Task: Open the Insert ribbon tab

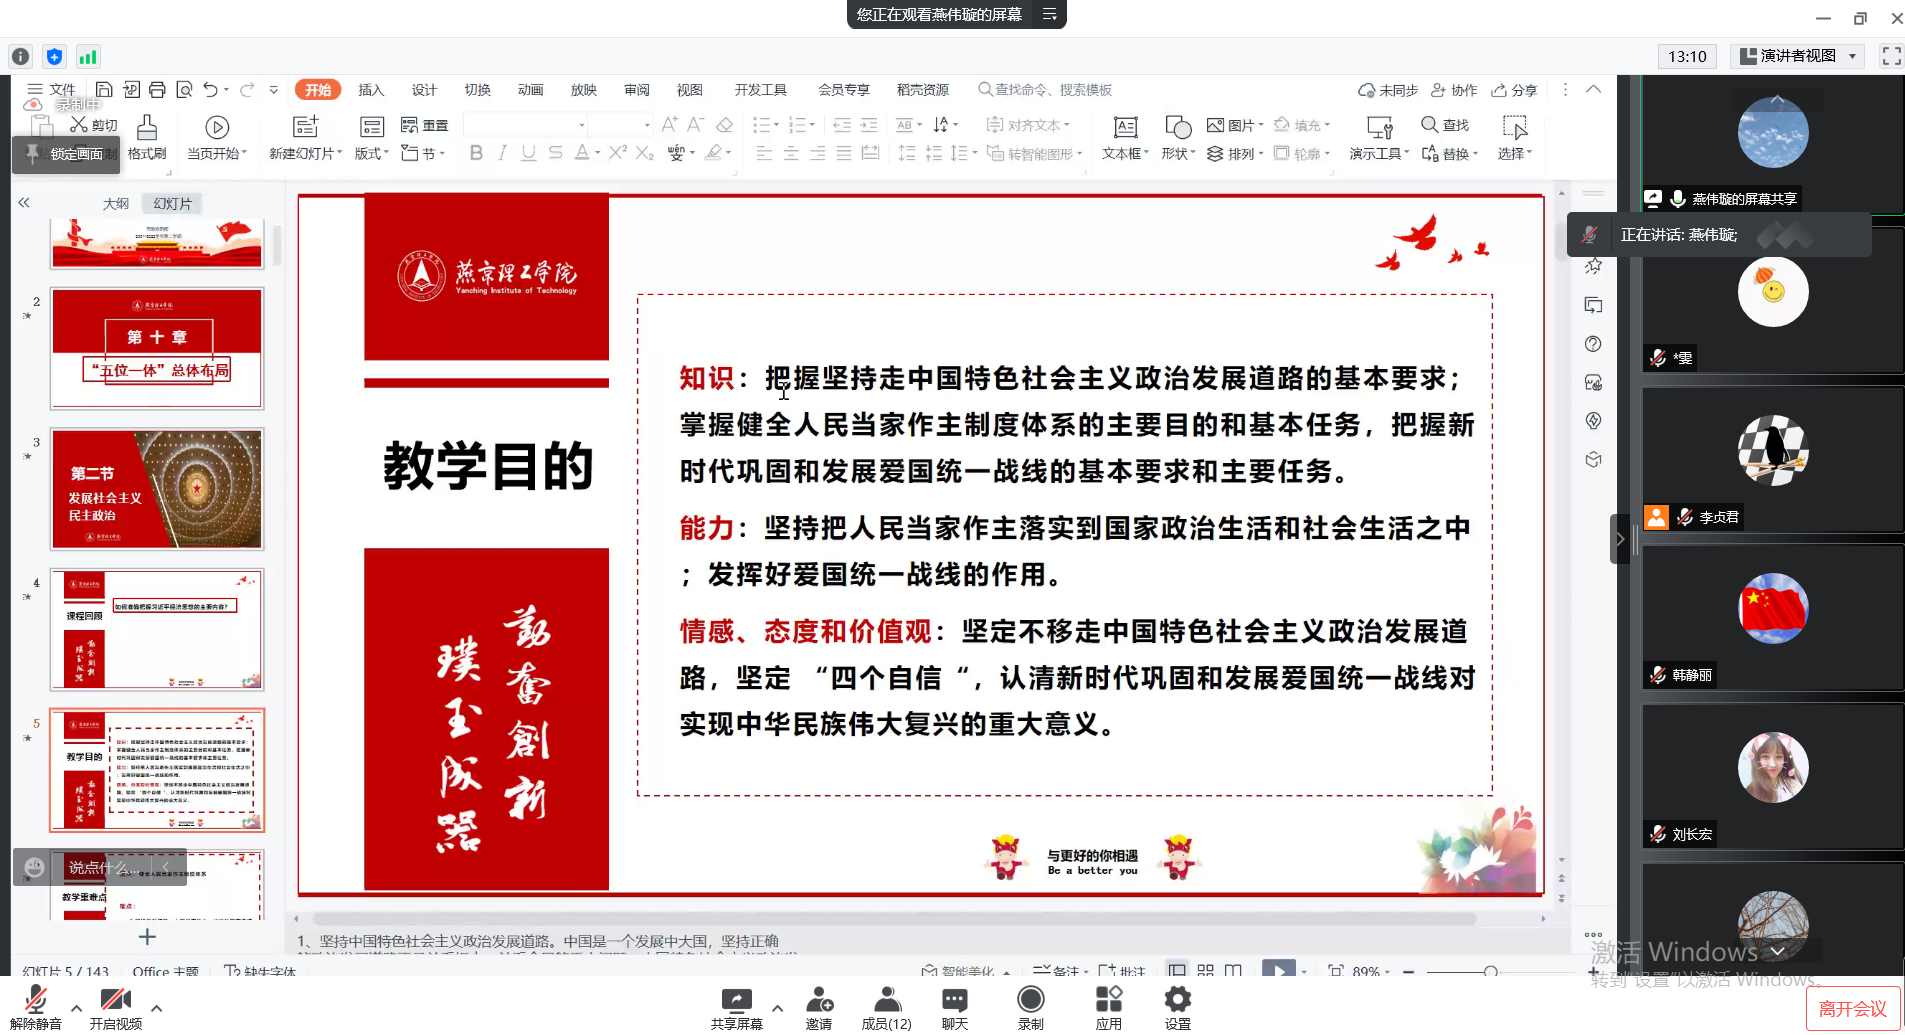Action: point(371,90)
